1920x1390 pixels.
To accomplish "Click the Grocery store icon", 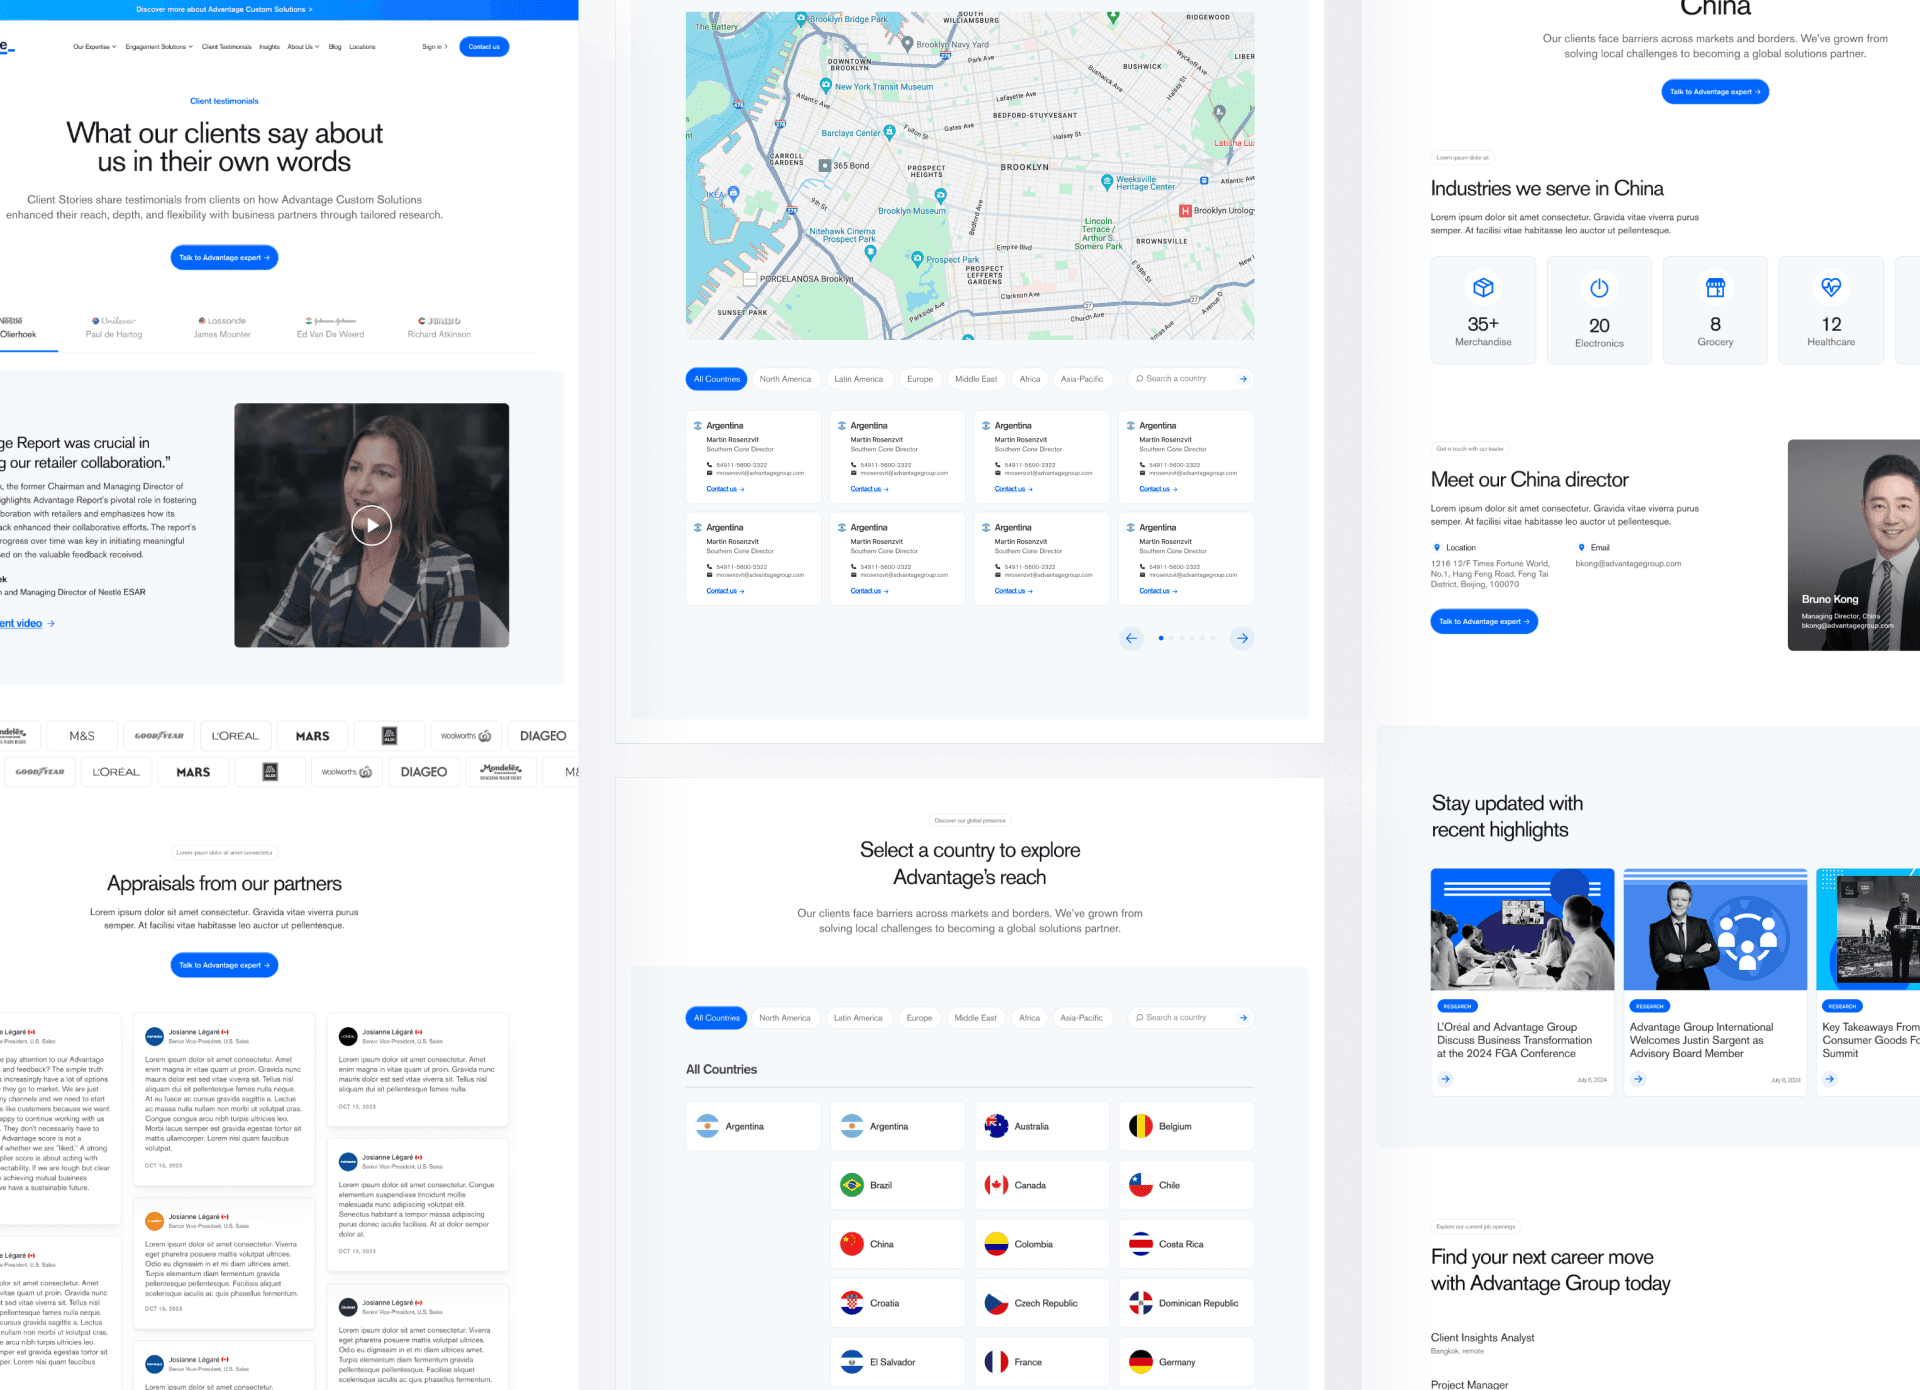I will [1715, 288].
